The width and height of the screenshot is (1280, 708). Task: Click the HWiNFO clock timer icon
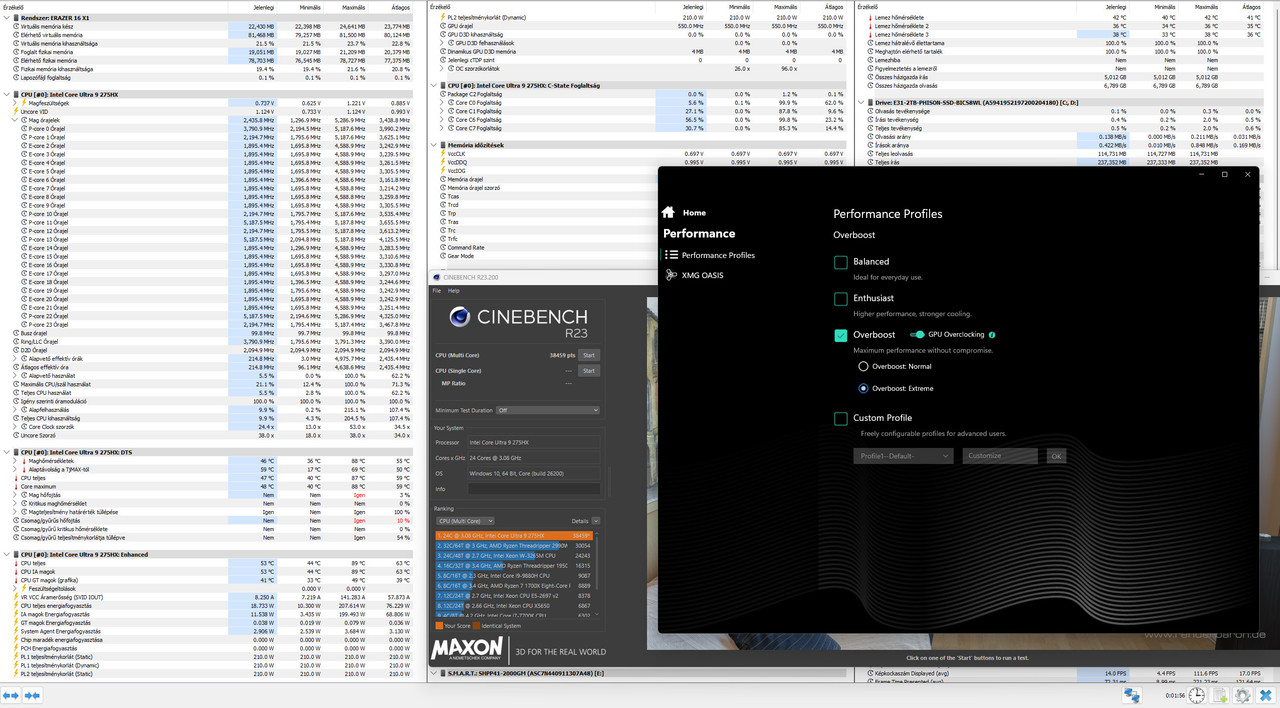tap(1197, 695)
